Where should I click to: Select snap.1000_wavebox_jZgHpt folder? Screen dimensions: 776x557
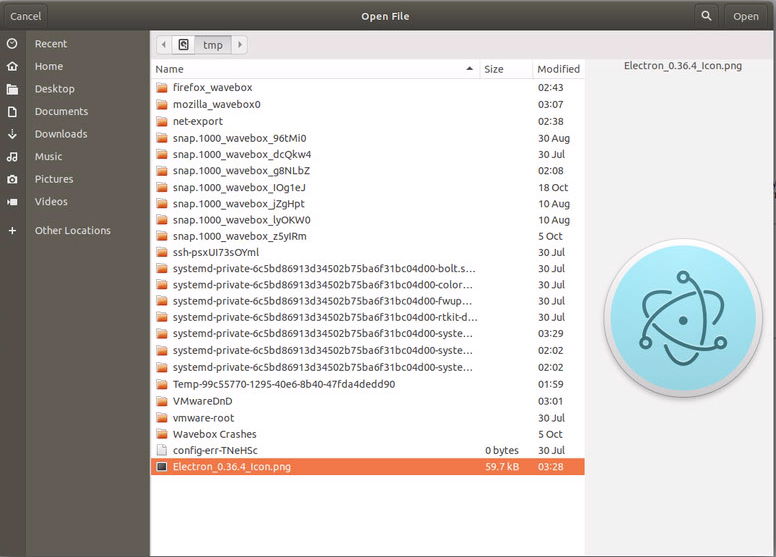(x=367, y=204)
